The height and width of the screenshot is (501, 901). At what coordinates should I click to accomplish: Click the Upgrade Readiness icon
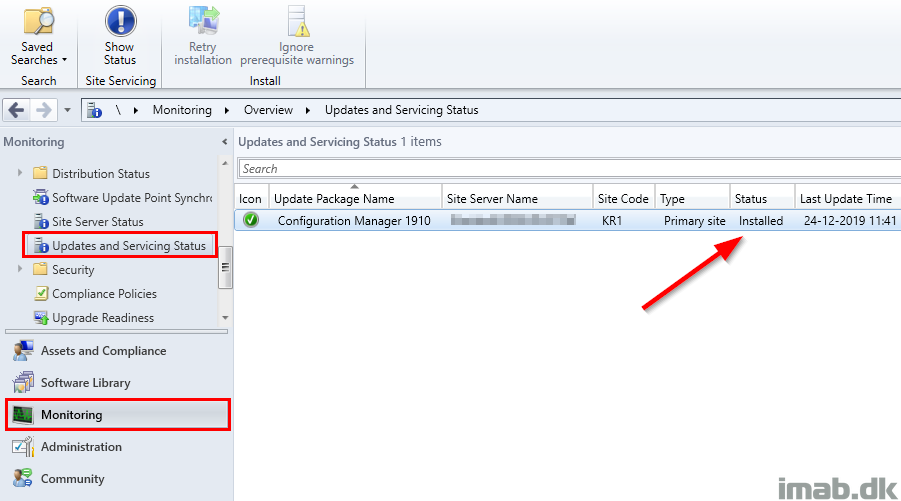(40, 317)
